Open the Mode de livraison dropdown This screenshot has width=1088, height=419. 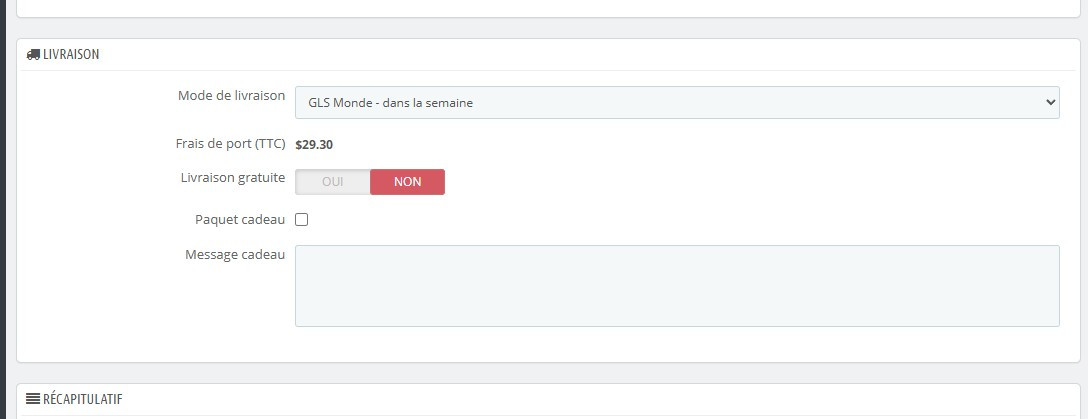676,102
